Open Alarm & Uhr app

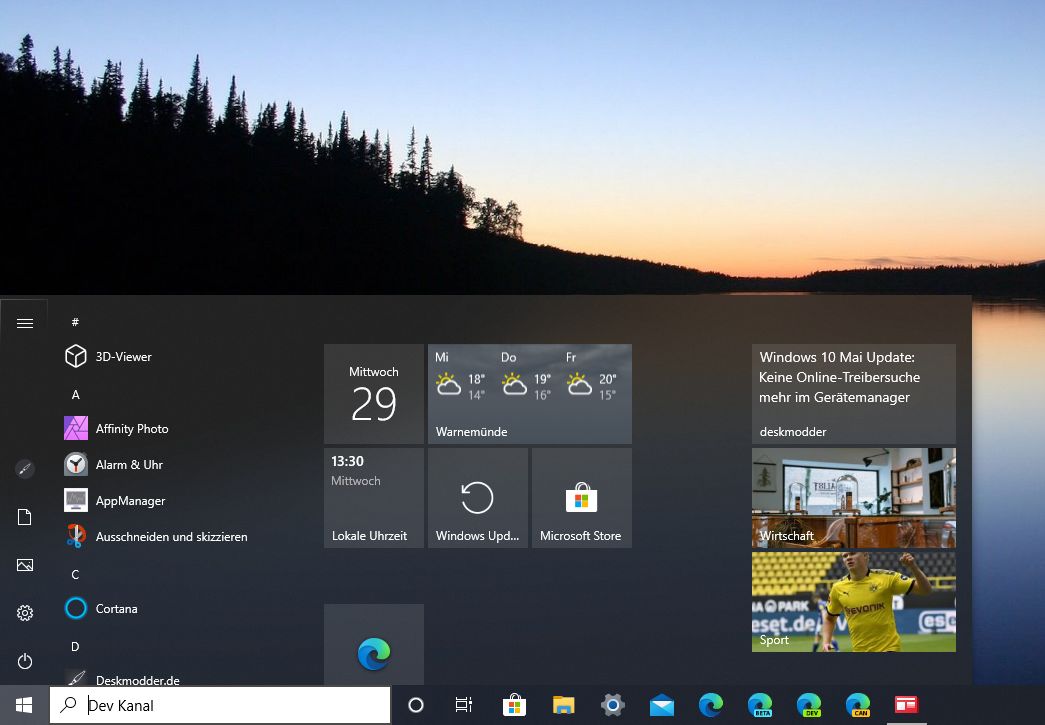click(113, 464)
